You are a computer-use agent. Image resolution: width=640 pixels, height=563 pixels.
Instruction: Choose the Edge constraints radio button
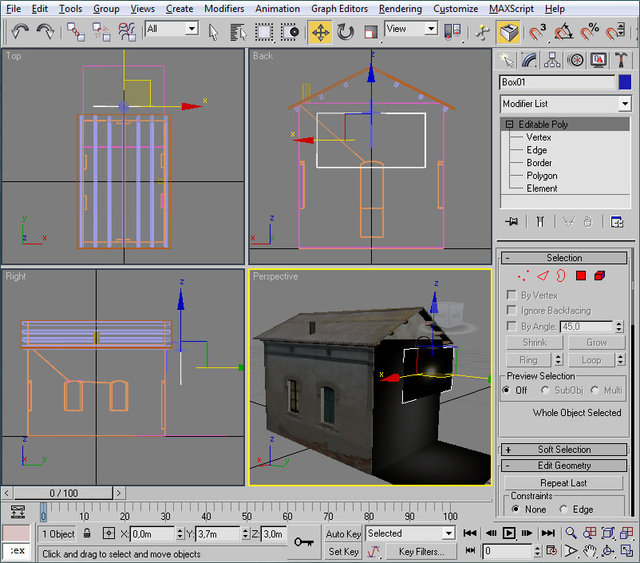(562, 509)
